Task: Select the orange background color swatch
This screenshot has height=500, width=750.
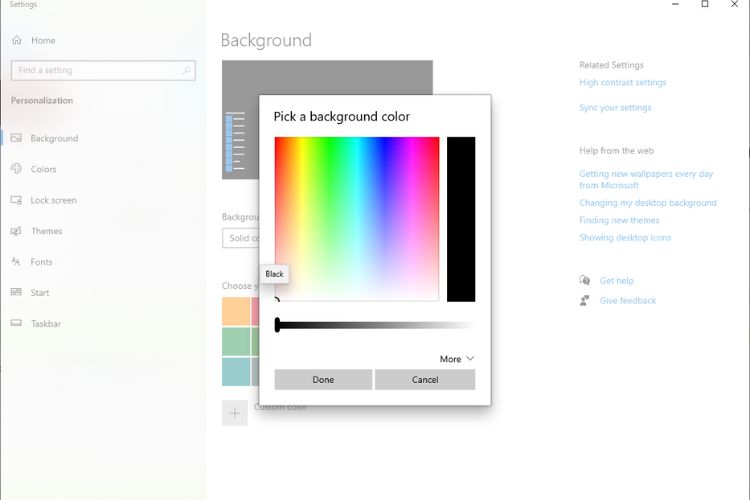Action: tap(236, 311)
